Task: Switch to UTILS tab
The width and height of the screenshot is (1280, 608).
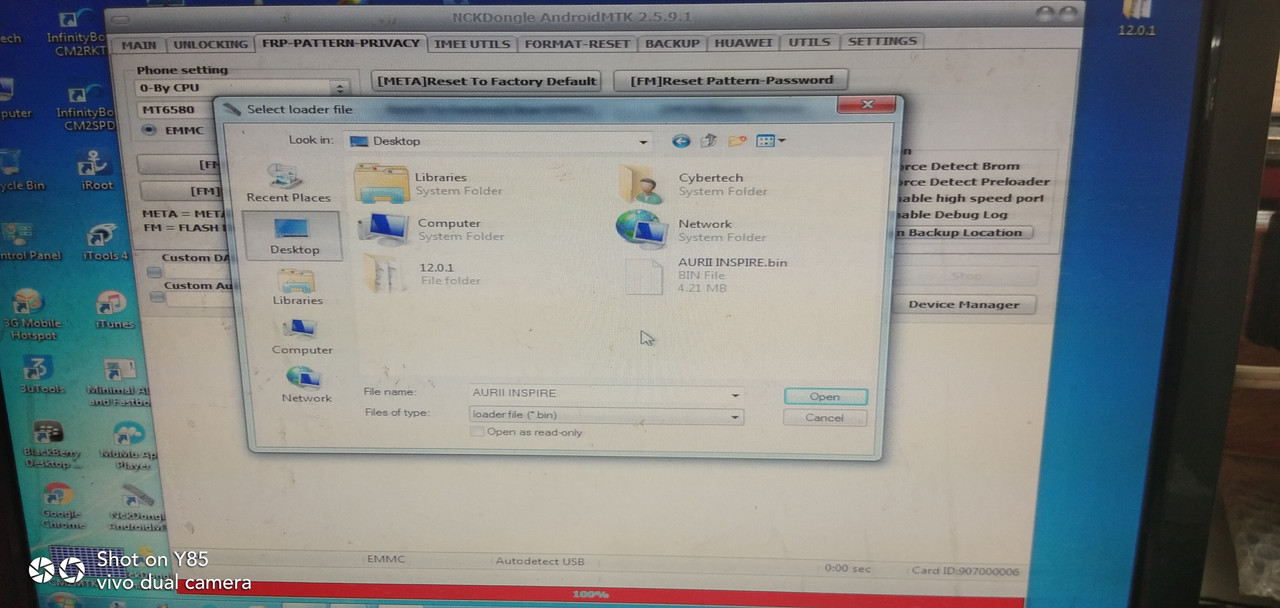Action: [809, 42]
